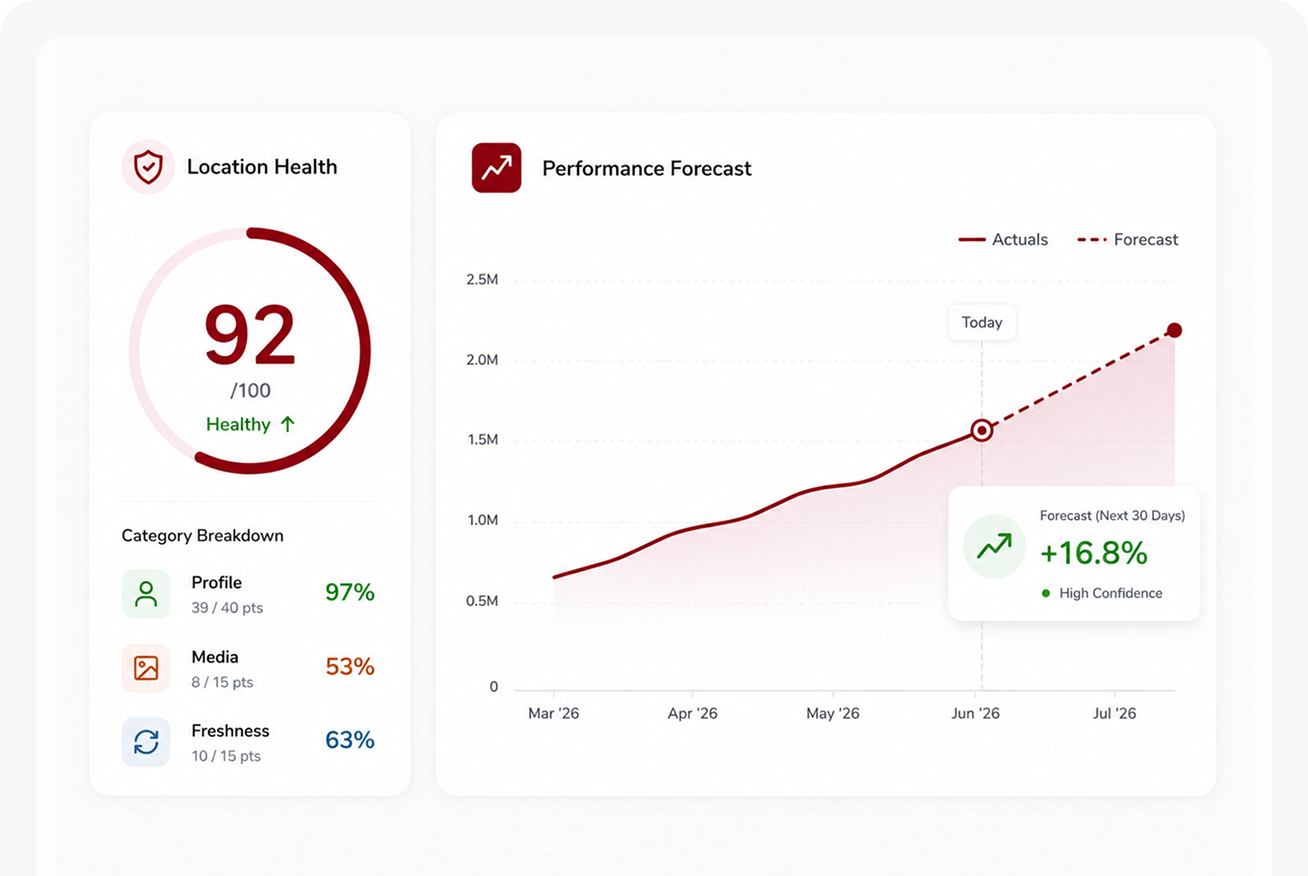This screenshot has height=876, width=1308.
Task: Click the 0 y-axis label
Action: [494, 688]
